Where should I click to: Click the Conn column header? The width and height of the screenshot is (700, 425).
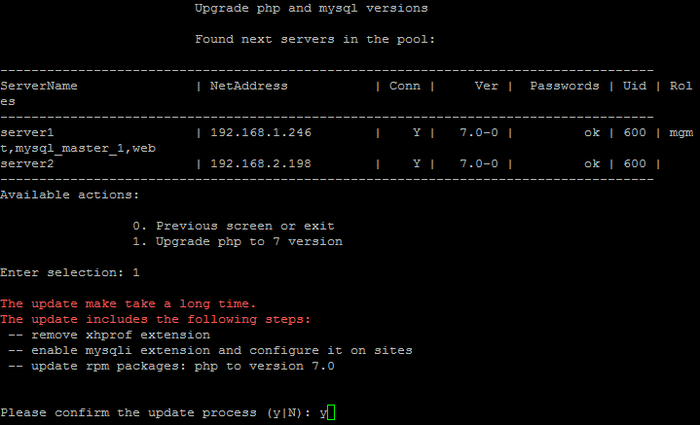[404, 86]
